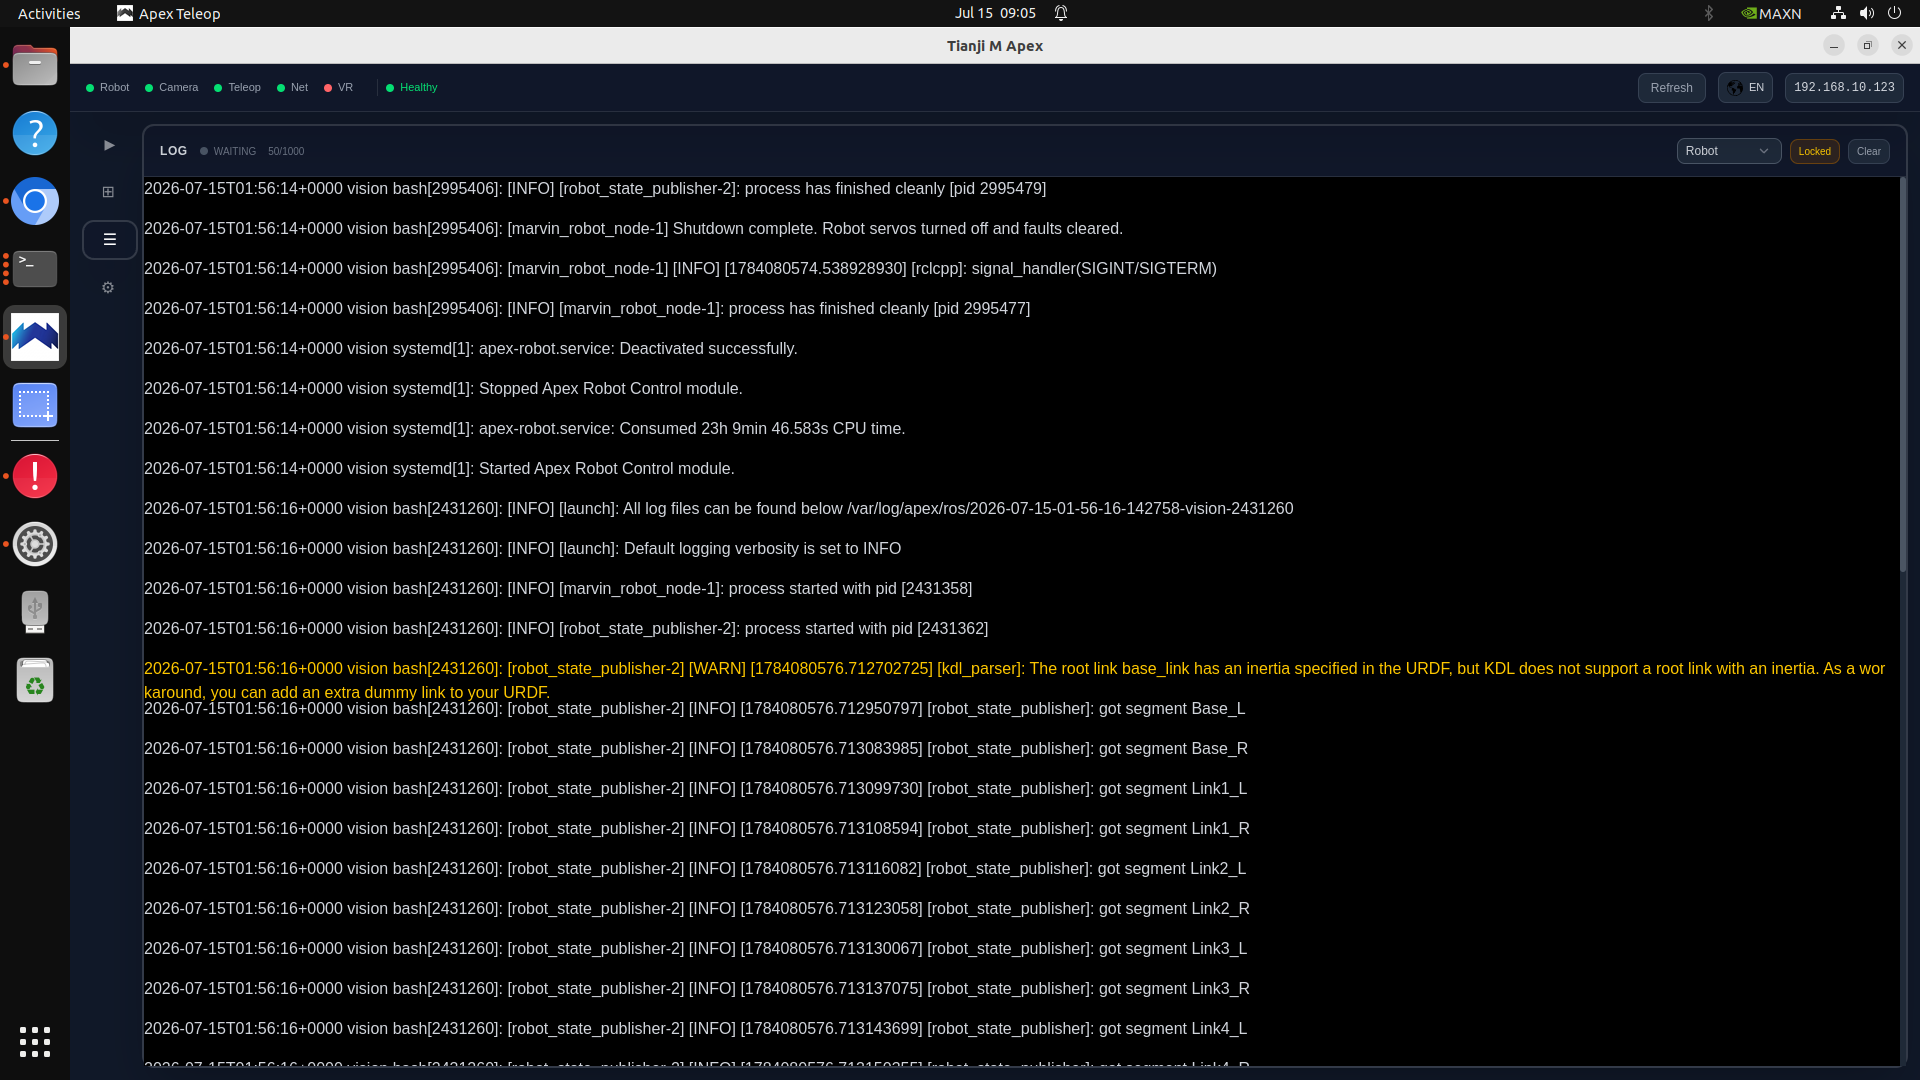The height and width of the screenshot is (1080, 1920).
Task: Expand the system power menu in the top bar
Action: point(1894,13)
